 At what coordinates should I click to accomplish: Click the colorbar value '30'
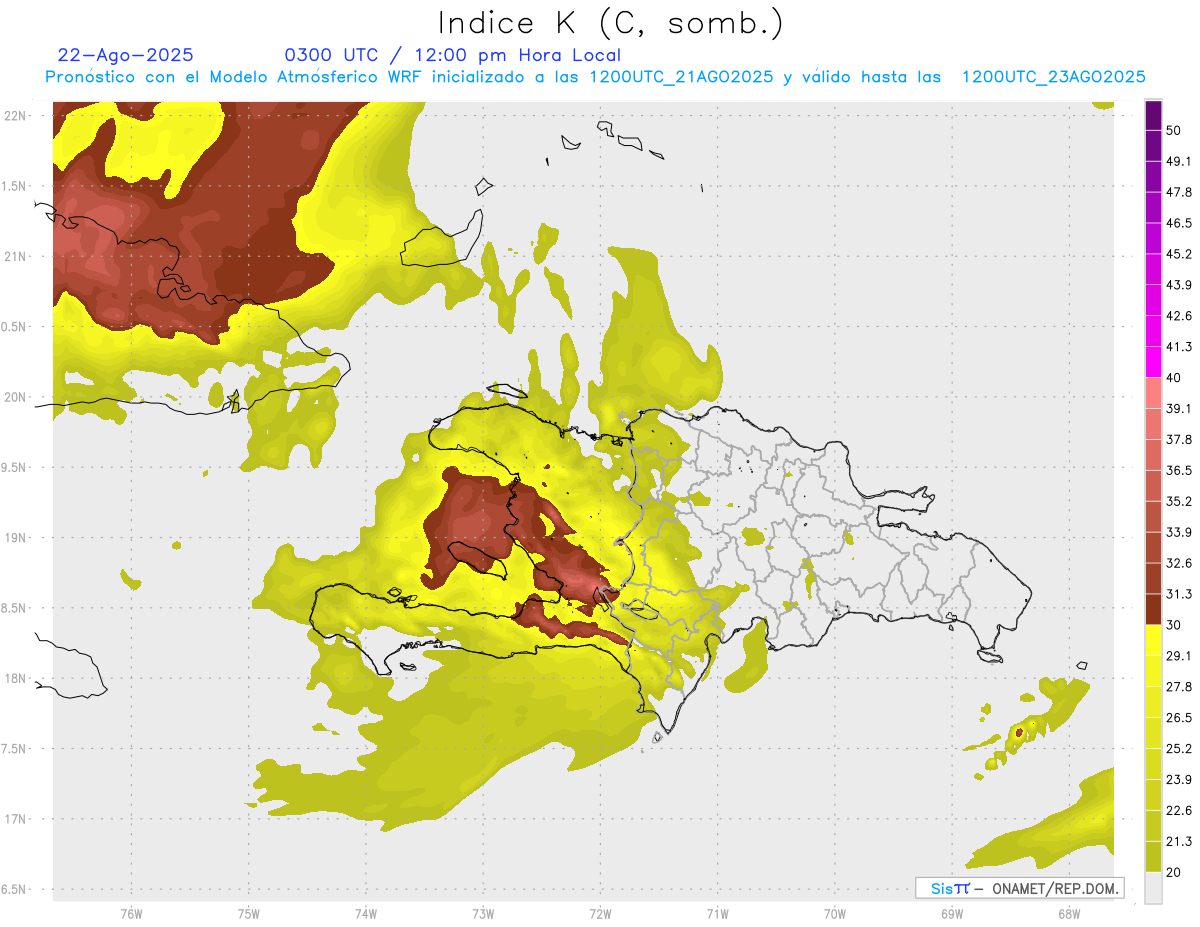point(1174,625)
